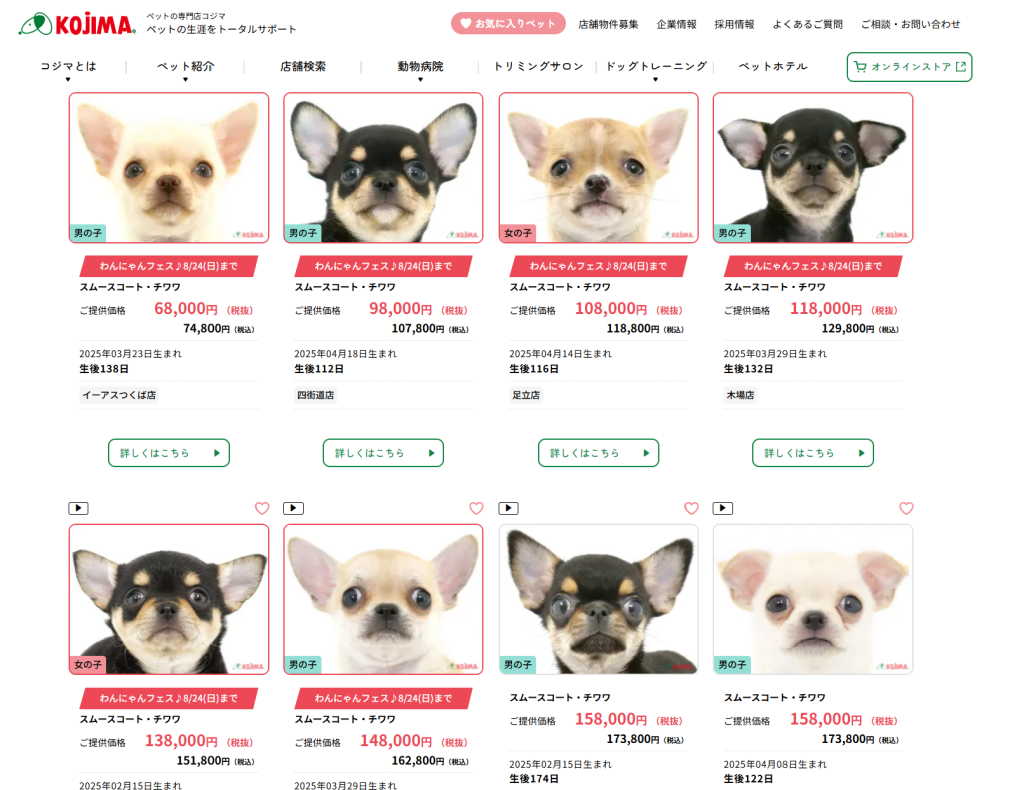
Task: Open よくあるご質問 link
Action: click(807, 24)
